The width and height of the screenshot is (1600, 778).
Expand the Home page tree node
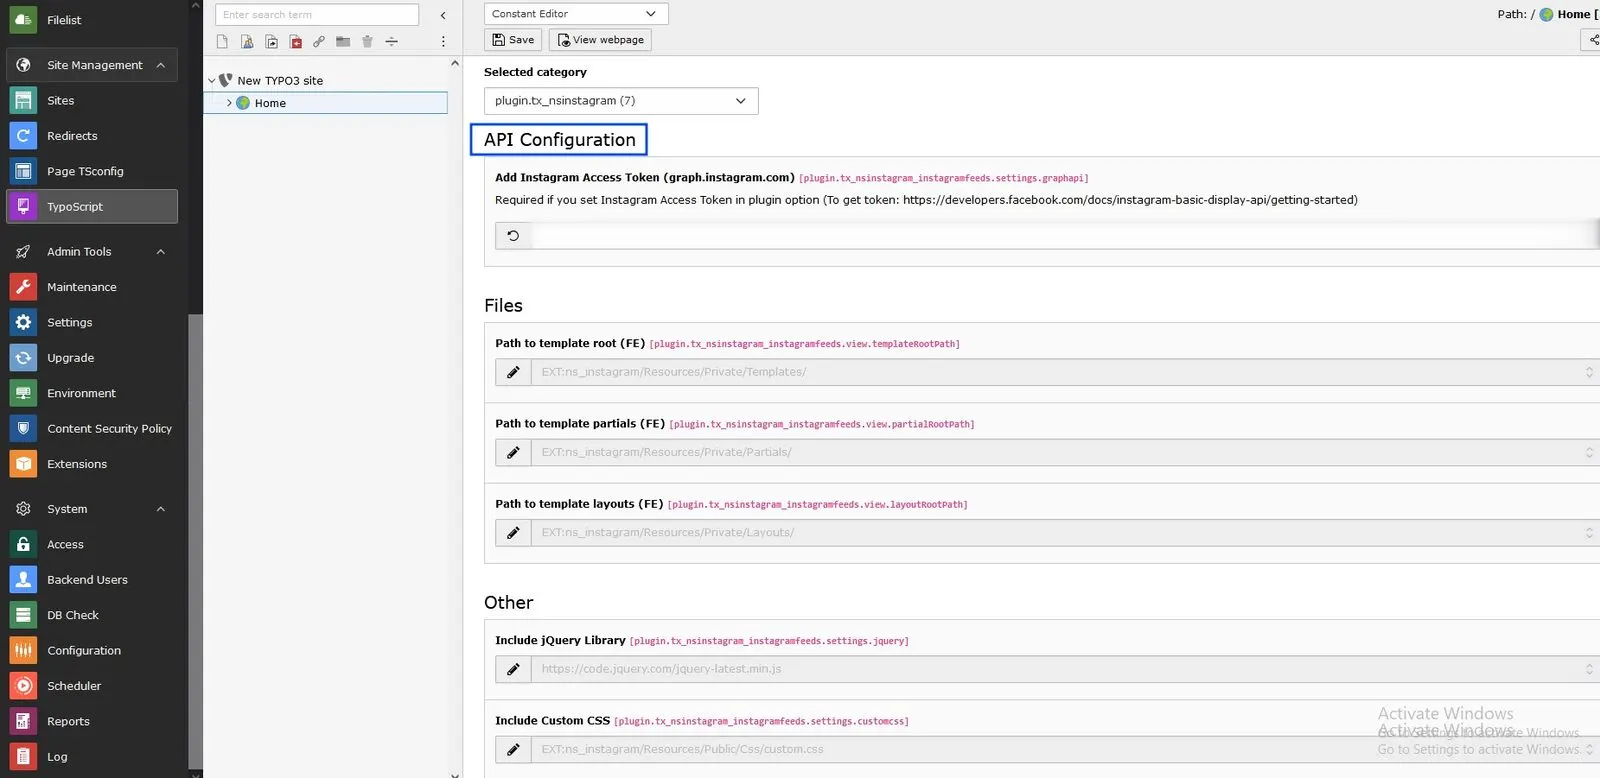pos(229,103)
